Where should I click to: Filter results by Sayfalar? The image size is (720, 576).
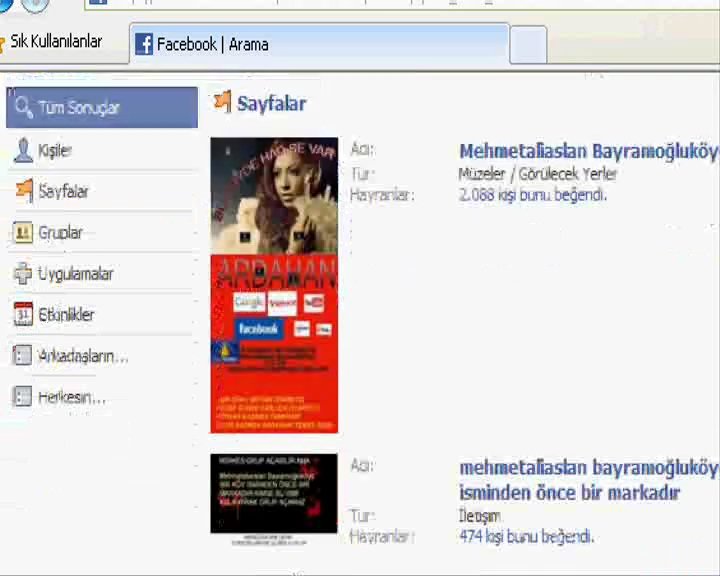coord(102,191)
